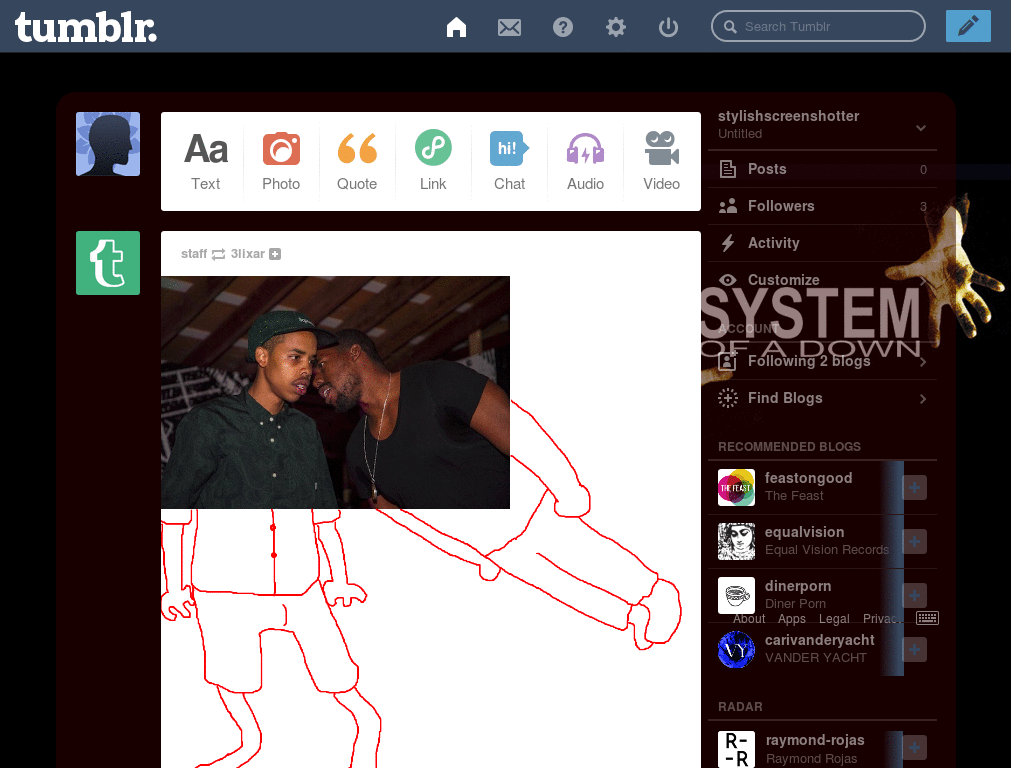The height and width of the screenshot is (768, 1024).
Task: Click the carivanderyacht VY avatar
Action: [736, 649]
